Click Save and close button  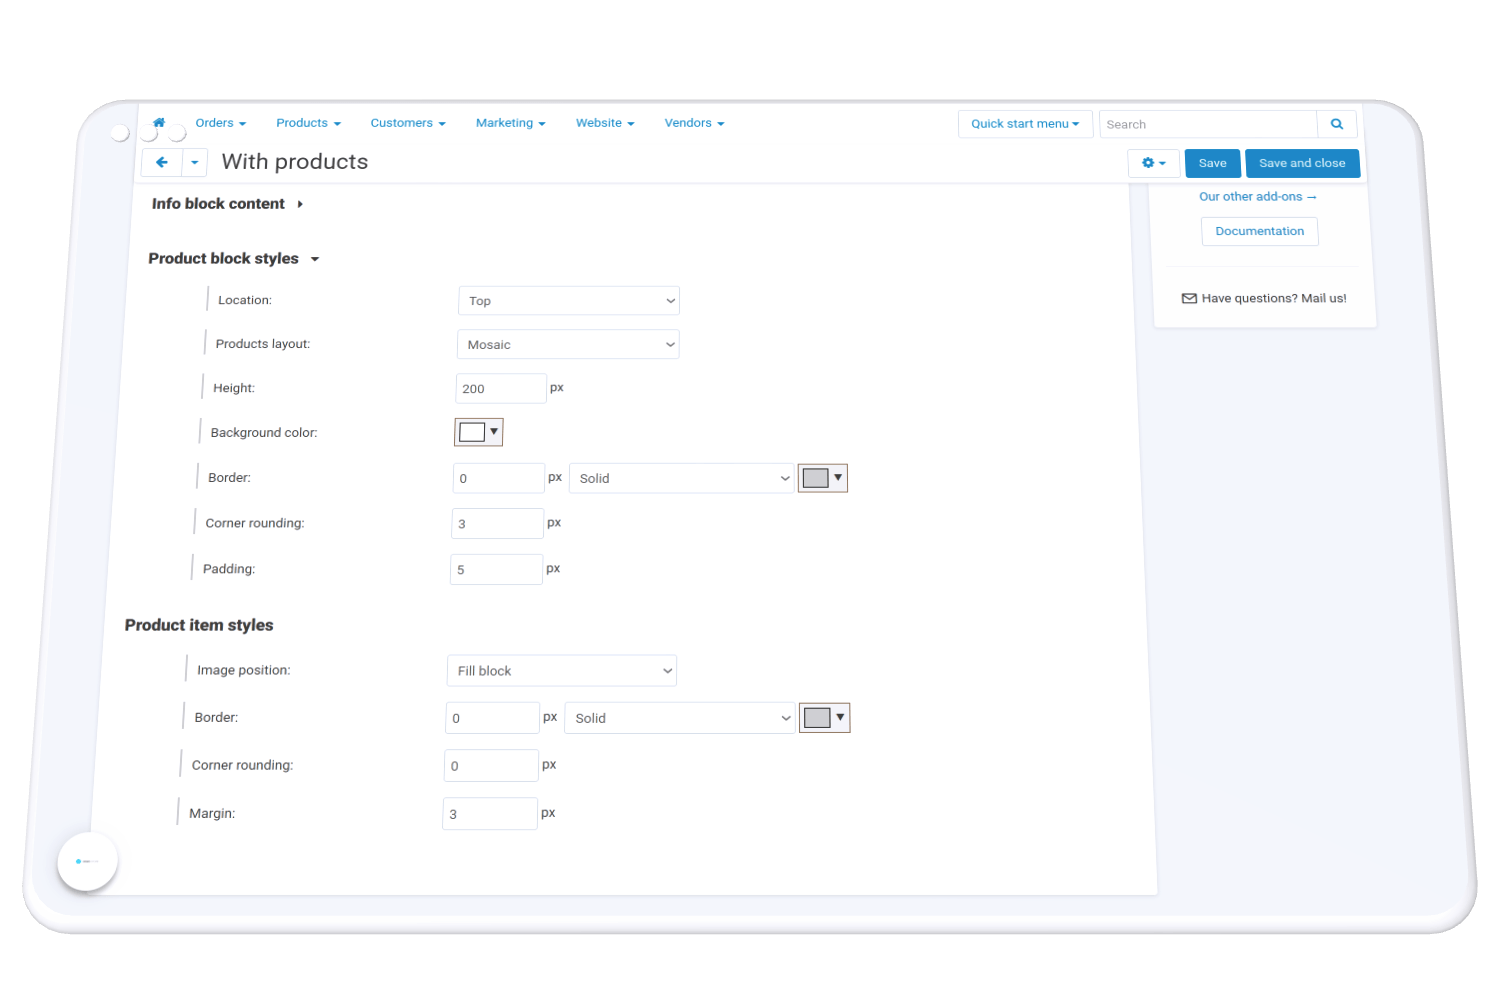click(x=1302, y=163)
